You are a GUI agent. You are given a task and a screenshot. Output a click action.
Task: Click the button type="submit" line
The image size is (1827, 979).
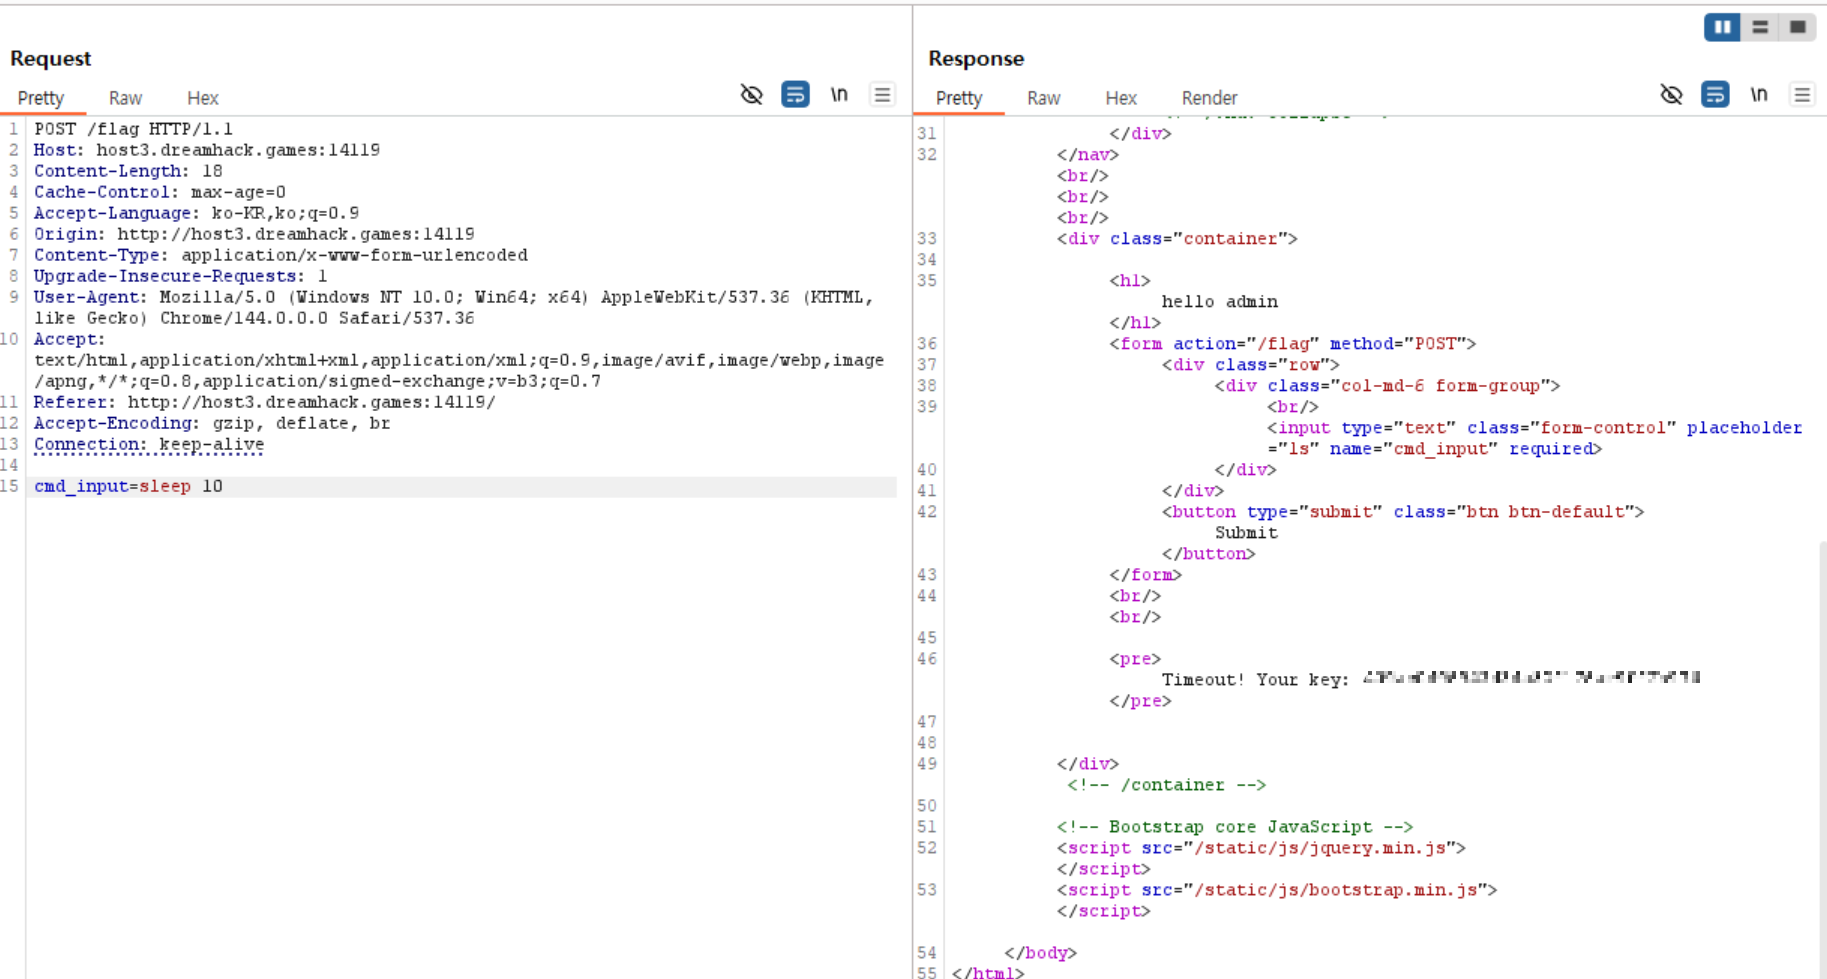[1403, 512]
